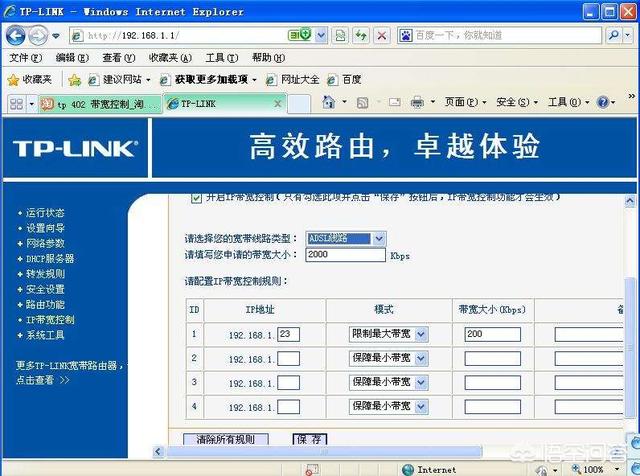Expand the ADSL线路 line type dropdown

click(378, 238)
